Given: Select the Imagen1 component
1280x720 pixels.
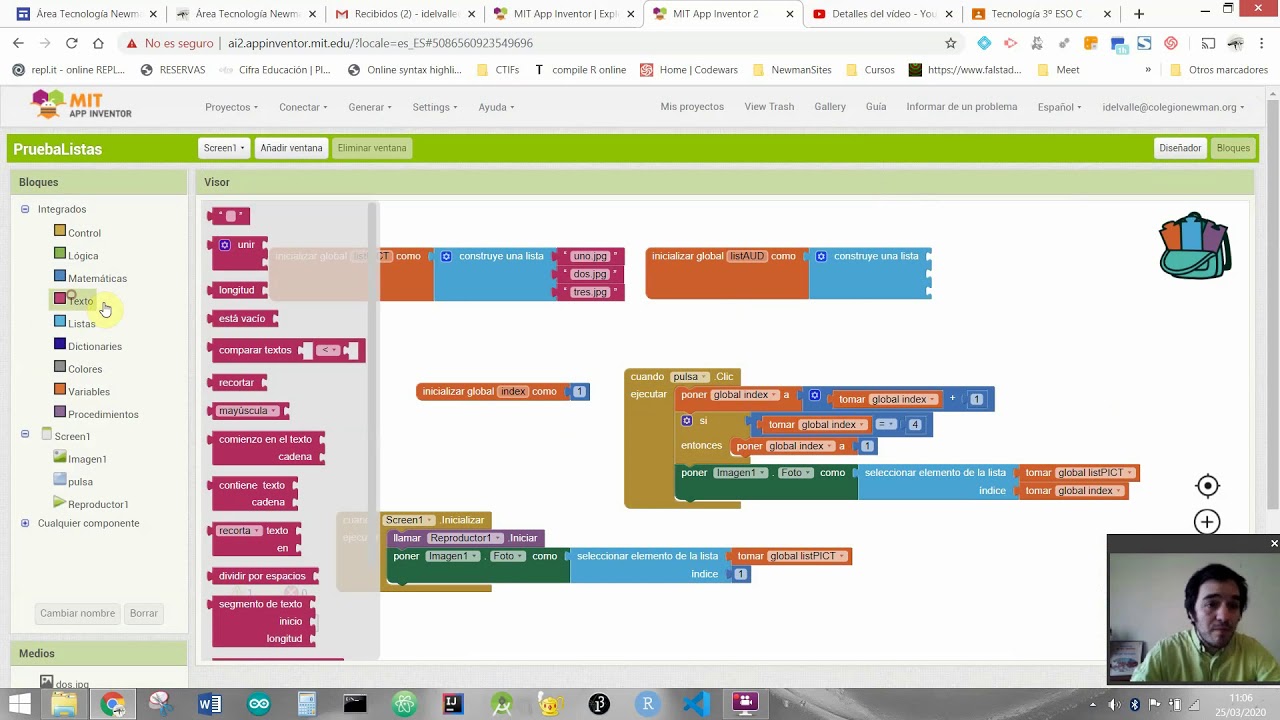Looking at the screenshot, I should tap(87, 459).
